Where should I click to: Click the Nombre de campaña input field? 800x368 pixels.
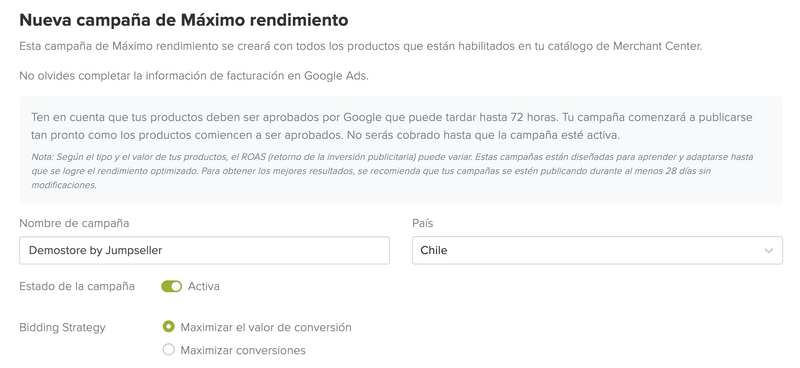click(205, 250)
